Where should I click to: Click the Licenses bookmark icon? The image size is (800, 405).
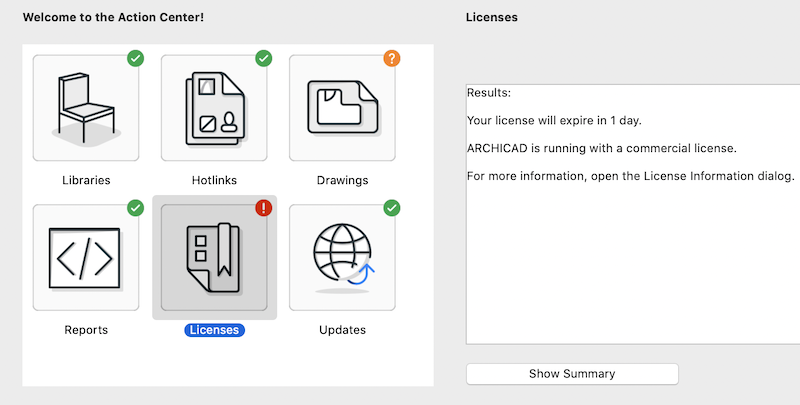click(x=214, y=258)
